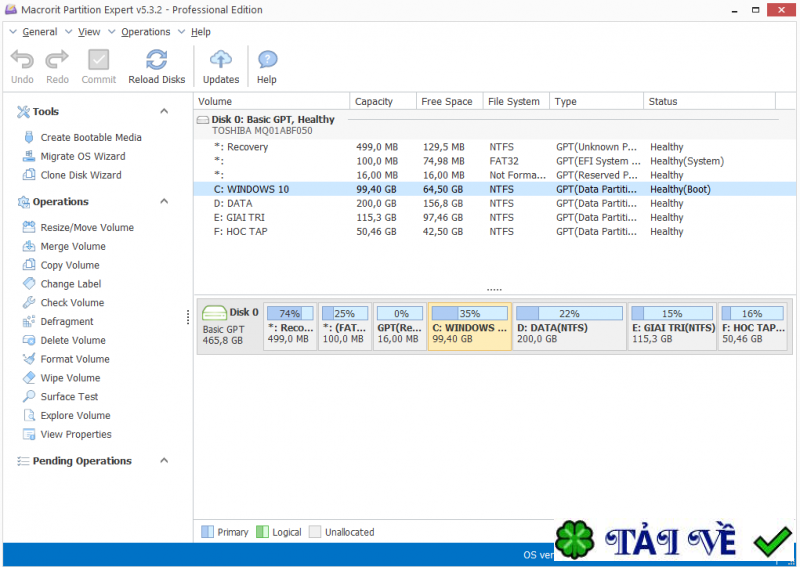Viewport: 800px width, 567px height.
Task: Open Explore Volume operation
Action: [x=66, y=415]
